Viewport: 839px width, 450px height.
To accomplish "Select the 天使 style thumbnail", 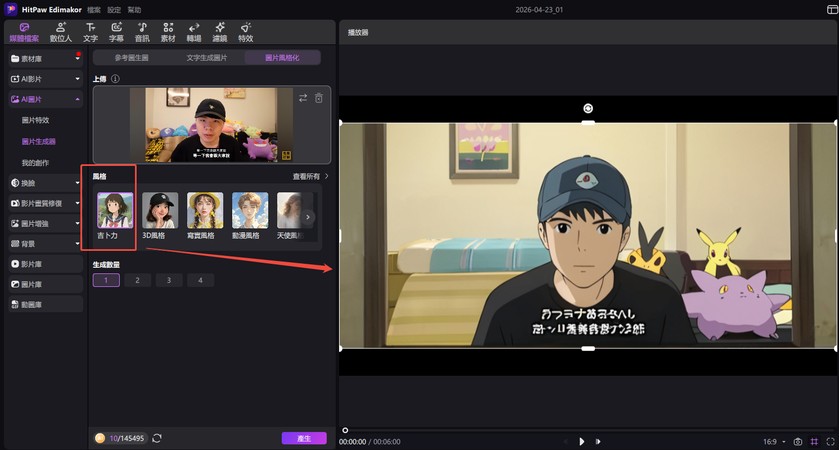I will tap(289, 210).
